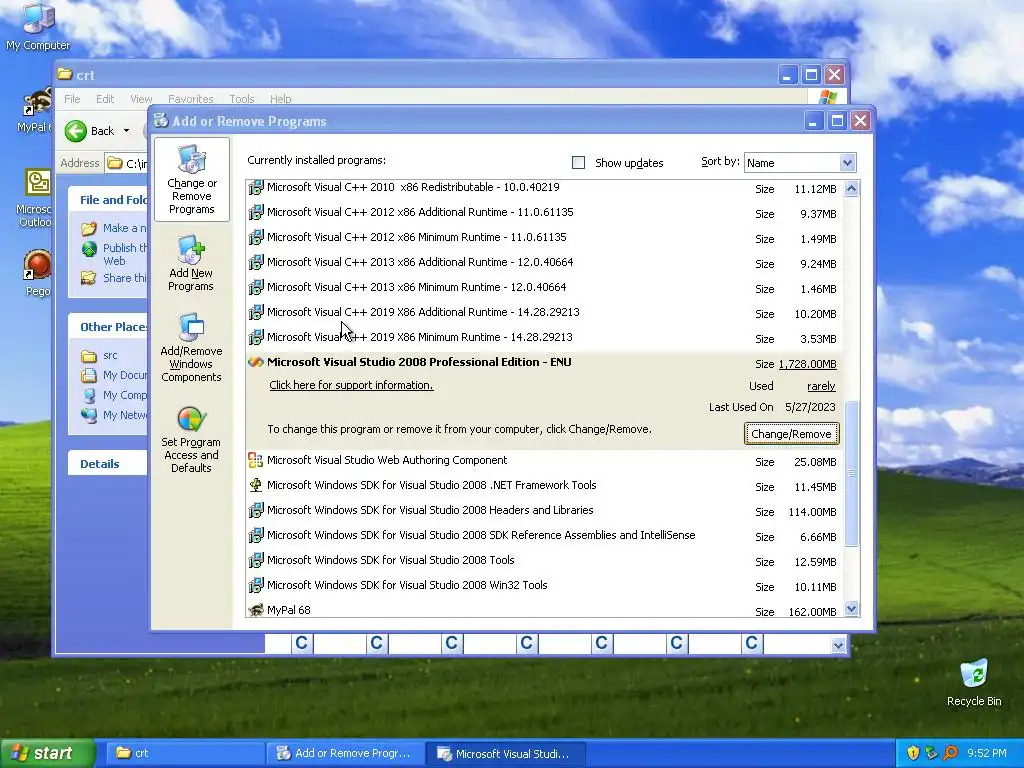Click icon of Visual C++ 2012 x86 Minimum Runtime
The width and height of the screenshot is (1024, 768).
tap(256, 237)
